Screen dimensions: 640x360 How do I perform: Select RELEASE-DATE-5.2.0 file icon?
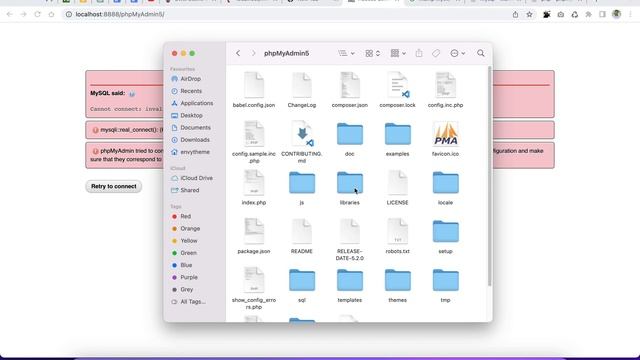point(350,231)
